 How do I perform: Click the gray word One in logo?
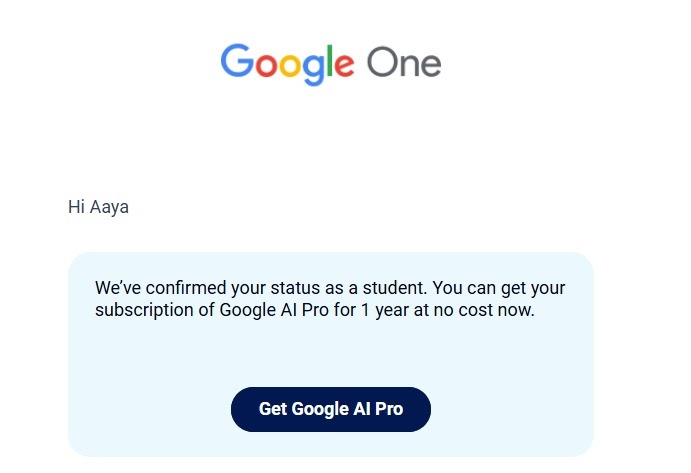[404, 63]
